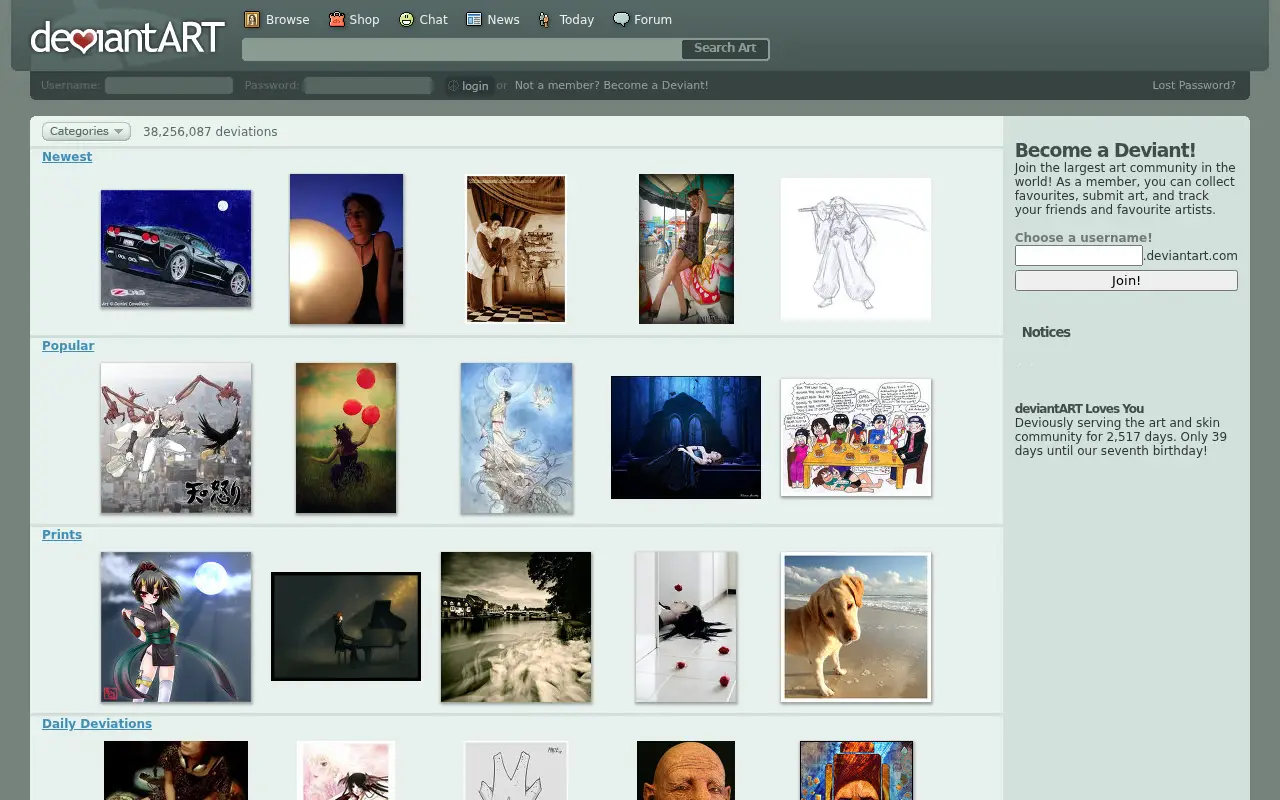Open the Prints section link
The width and height of the screenshot is (1280, 800).
point(62,535)
